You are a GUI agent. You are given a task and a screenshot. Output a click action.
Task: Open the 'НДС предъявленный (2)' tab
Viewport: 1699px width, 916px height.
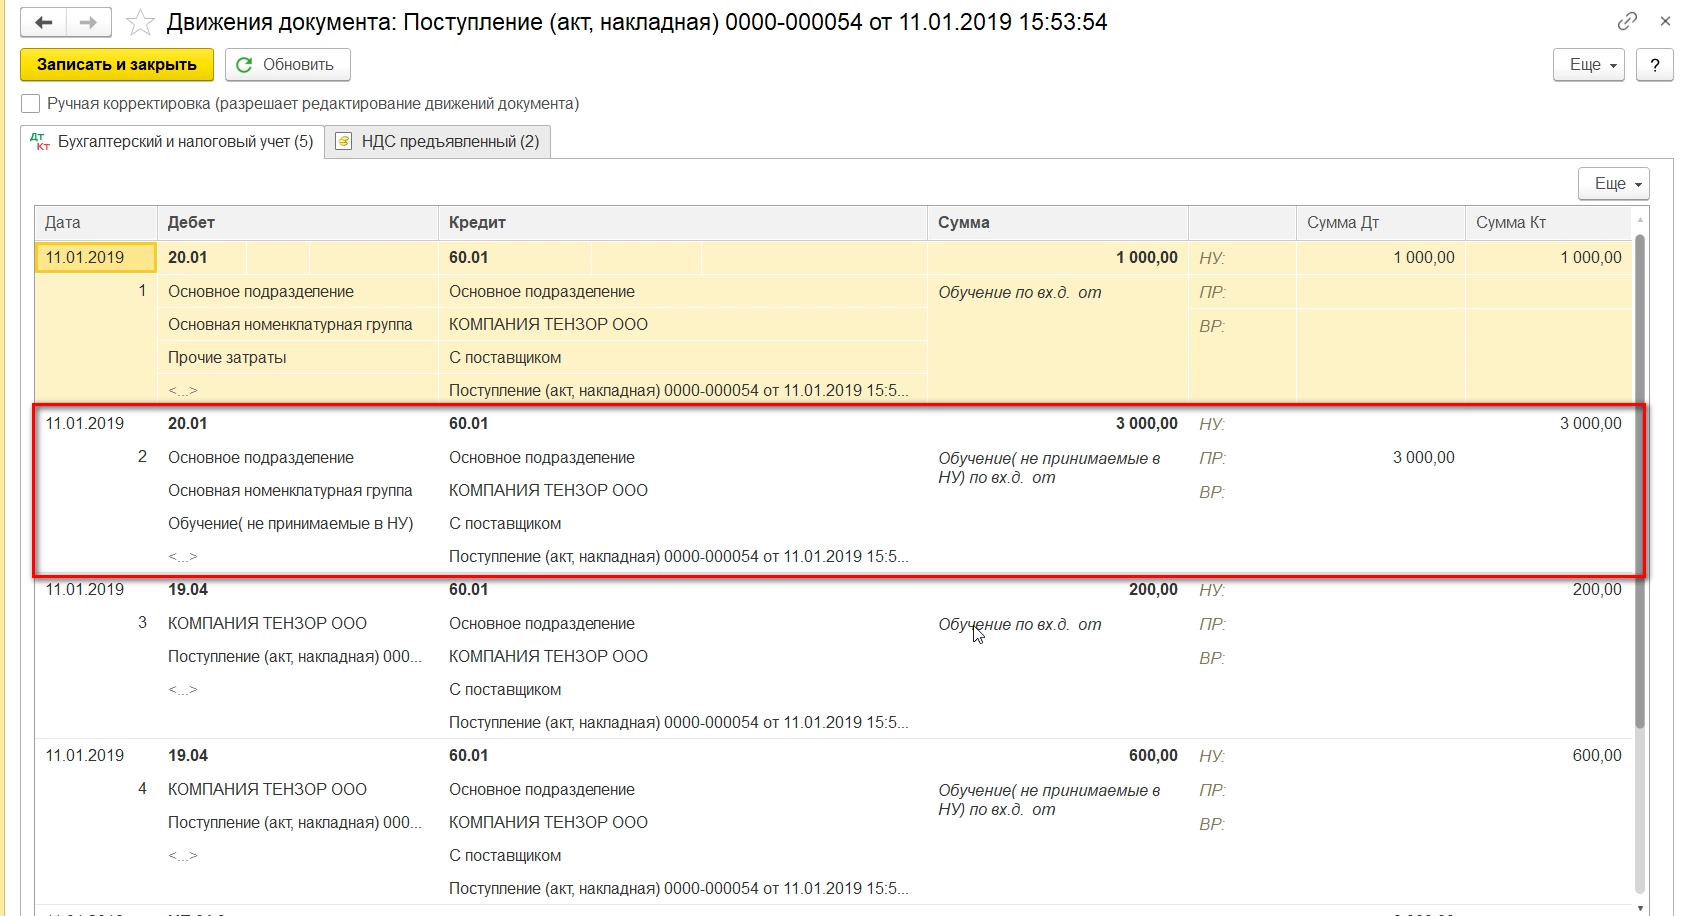point(438,142)
